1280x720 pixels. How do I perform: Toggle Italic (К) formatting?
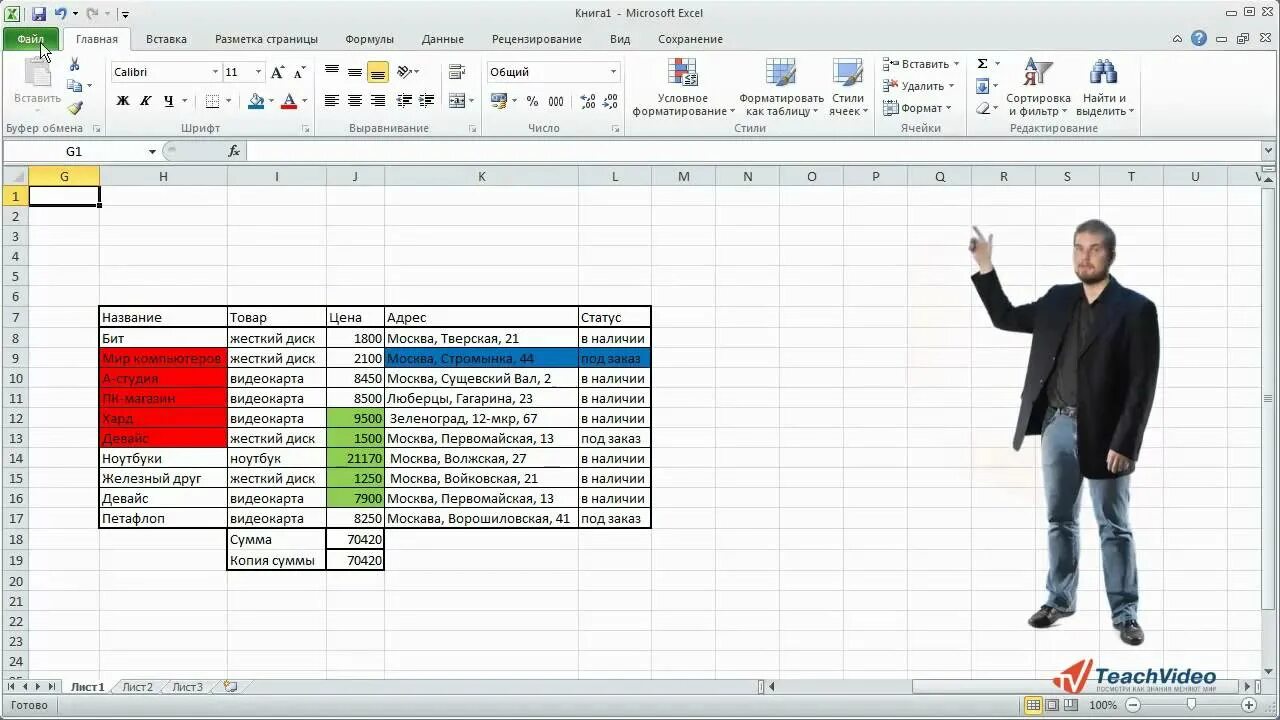coord(146,101)
